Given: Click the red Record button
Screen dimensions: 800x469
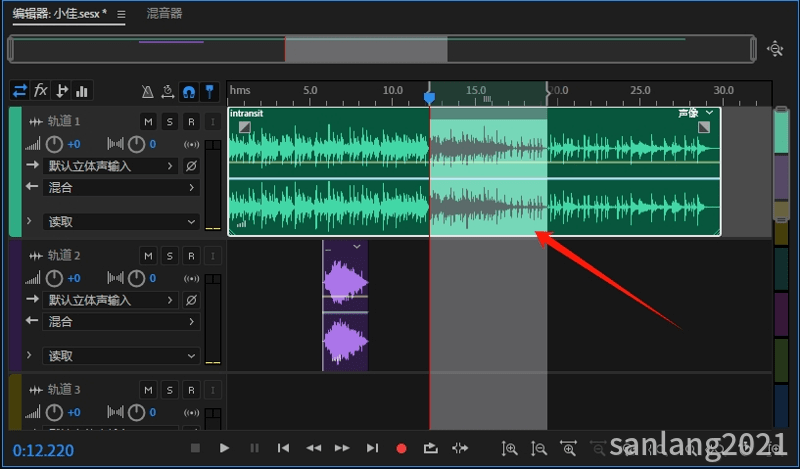Looking at the screenshot, I should (402, 449).
